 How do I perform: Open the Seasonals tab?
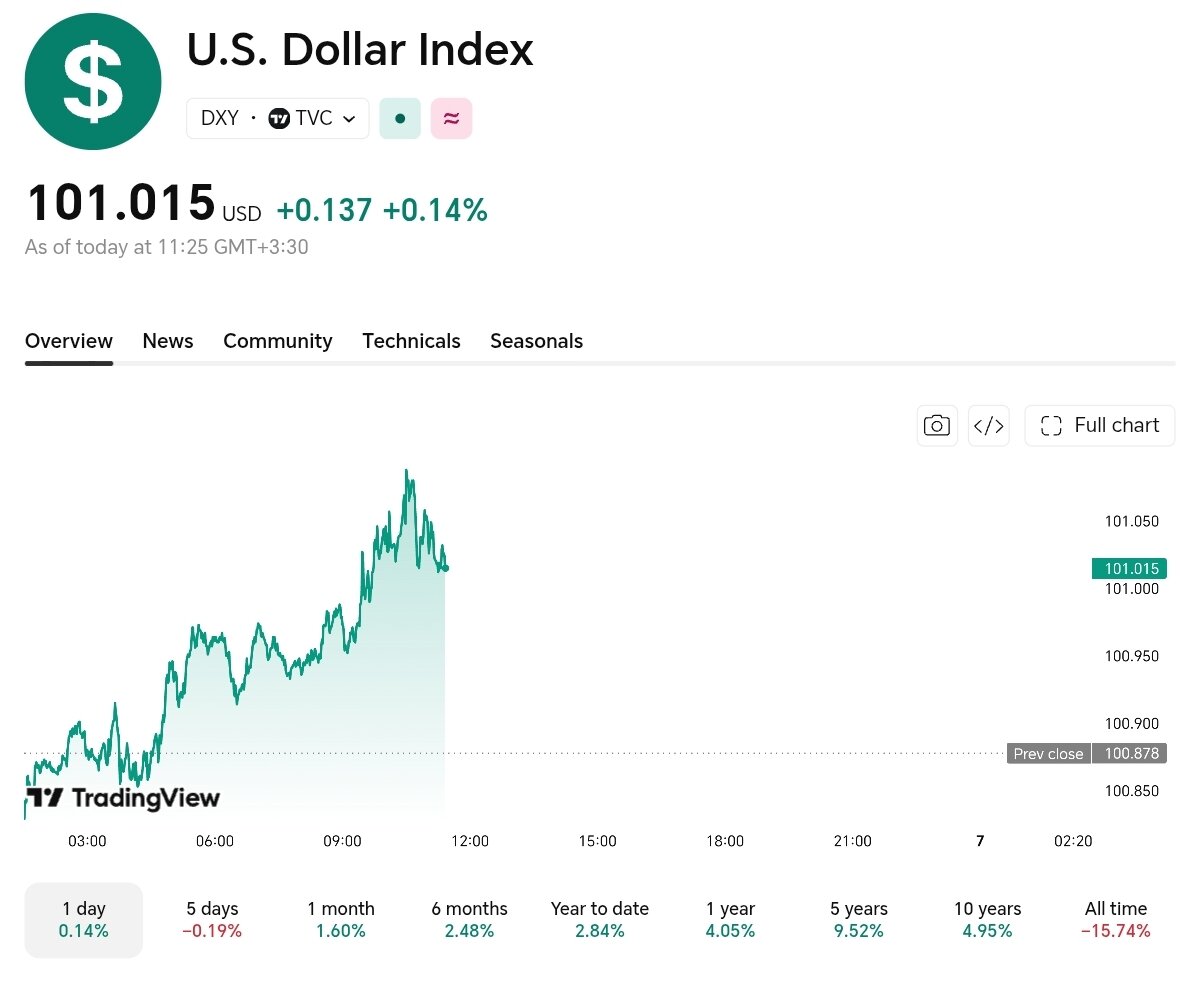[536, 341]
